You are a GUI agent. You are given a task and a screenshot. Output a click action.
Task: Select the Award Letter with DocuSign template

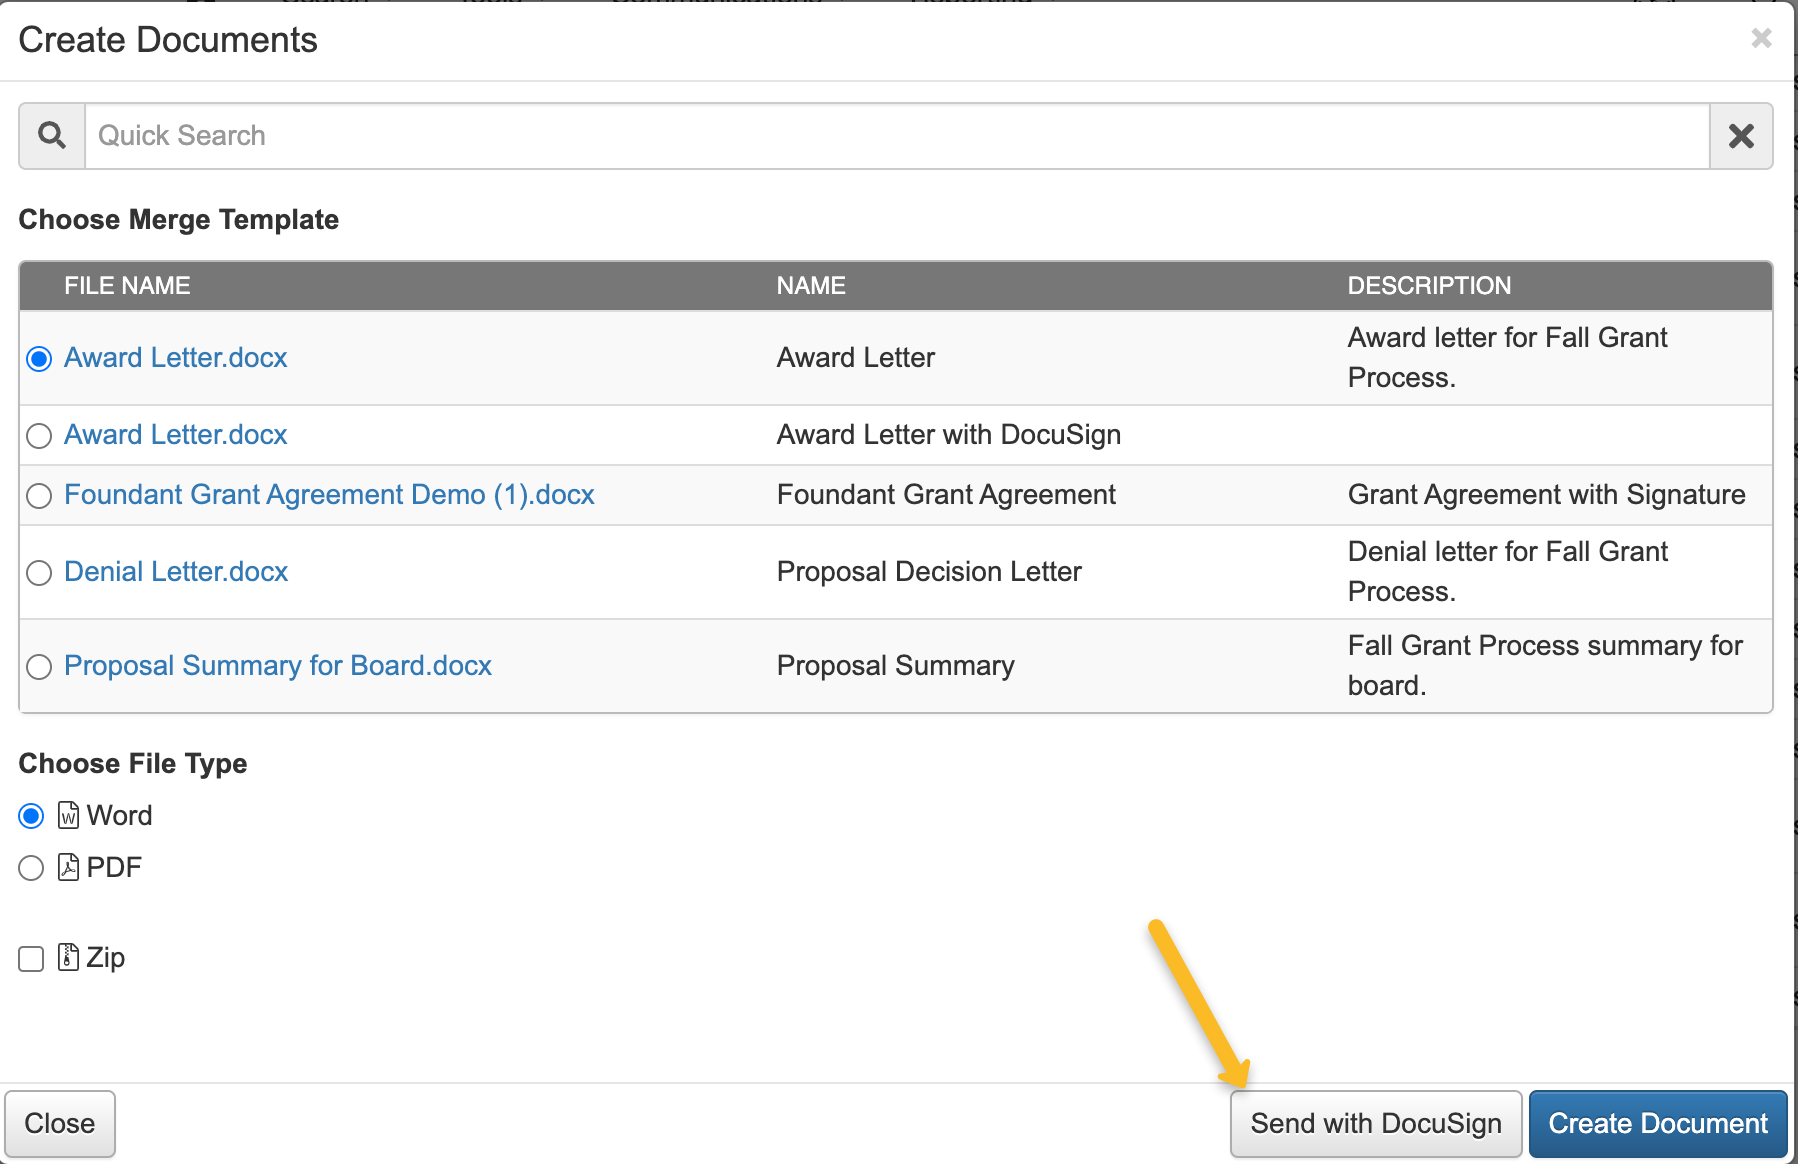[39, 435]
